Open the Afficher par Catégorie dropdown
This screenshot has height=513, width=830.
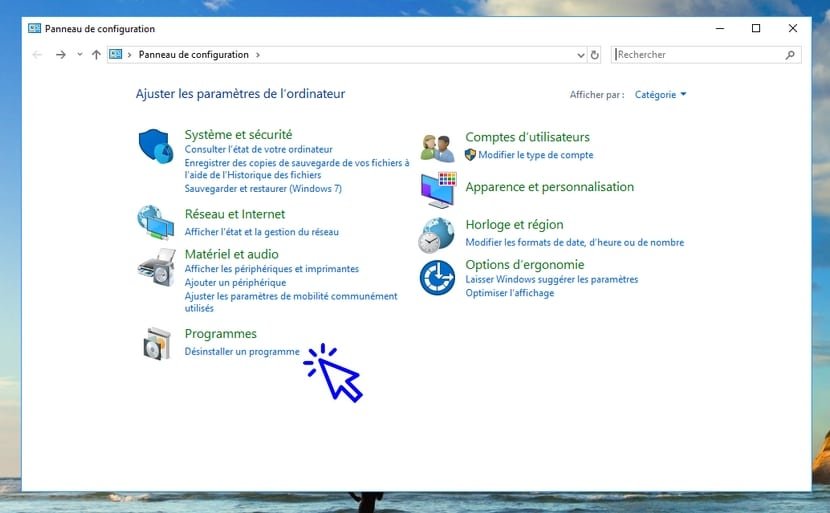(x=660, y=95)
